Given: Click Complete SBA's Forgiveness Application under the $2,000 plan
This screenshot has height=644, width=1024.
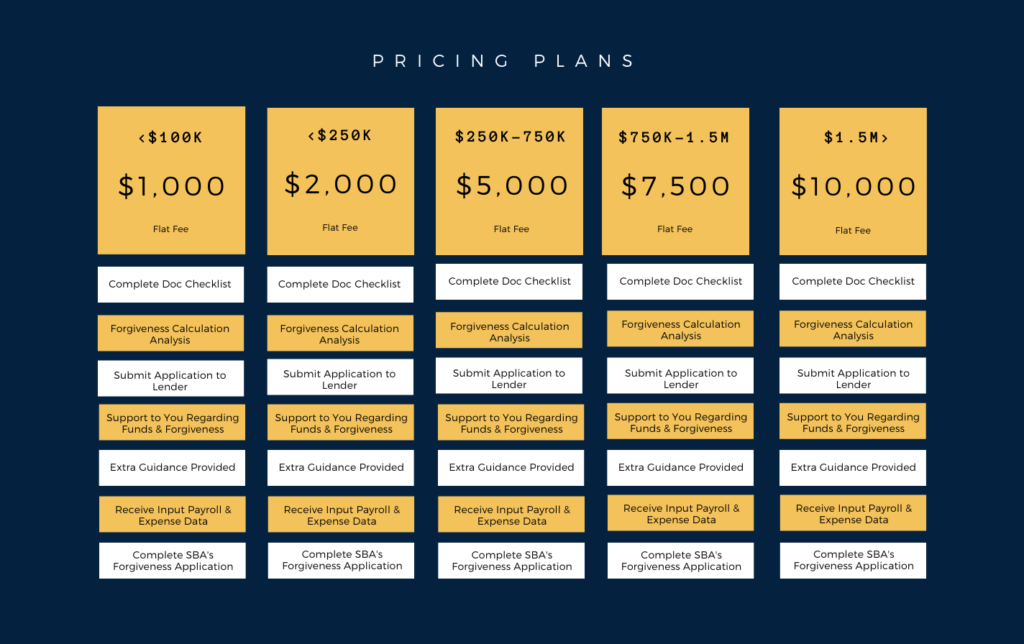Looking at the screenshot, I should [x=341, y=560].
